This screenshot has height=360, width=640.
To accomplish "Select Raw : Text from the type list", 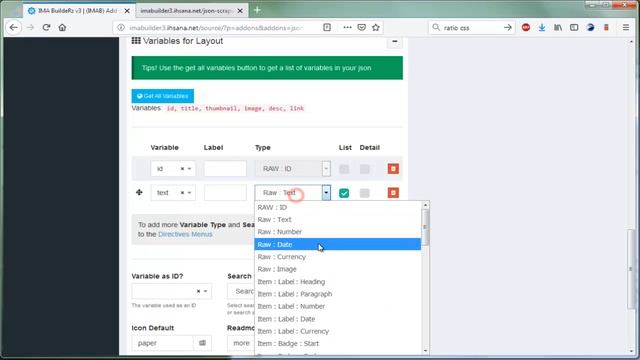I will (338, 220).
